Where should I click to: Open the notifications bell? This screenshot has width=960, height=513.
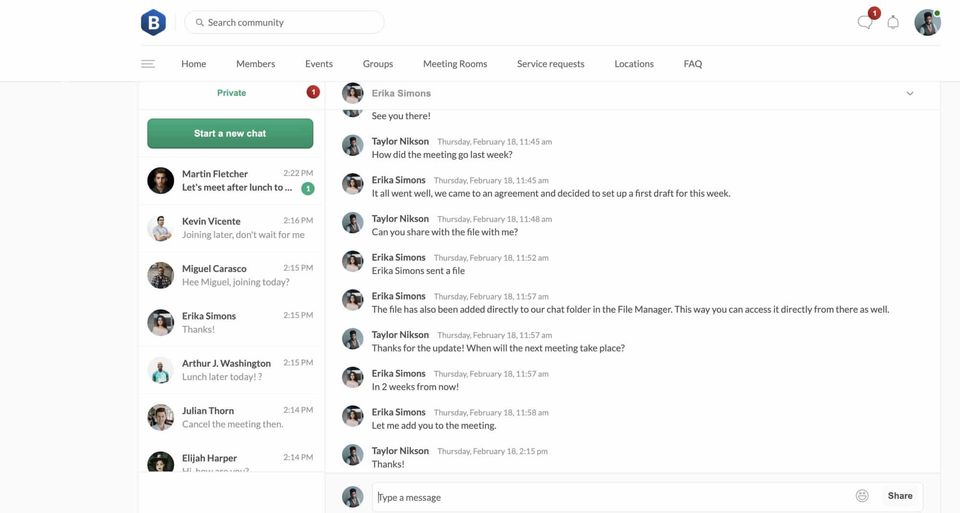pos(893,22)
